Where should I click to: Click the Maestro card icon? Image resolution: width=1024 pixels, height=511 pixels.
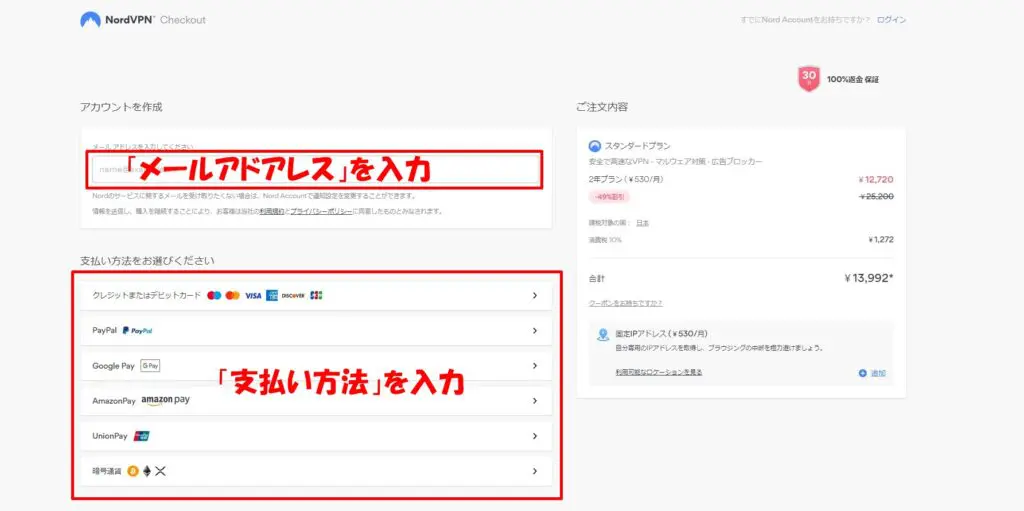[x=214, y=295]
